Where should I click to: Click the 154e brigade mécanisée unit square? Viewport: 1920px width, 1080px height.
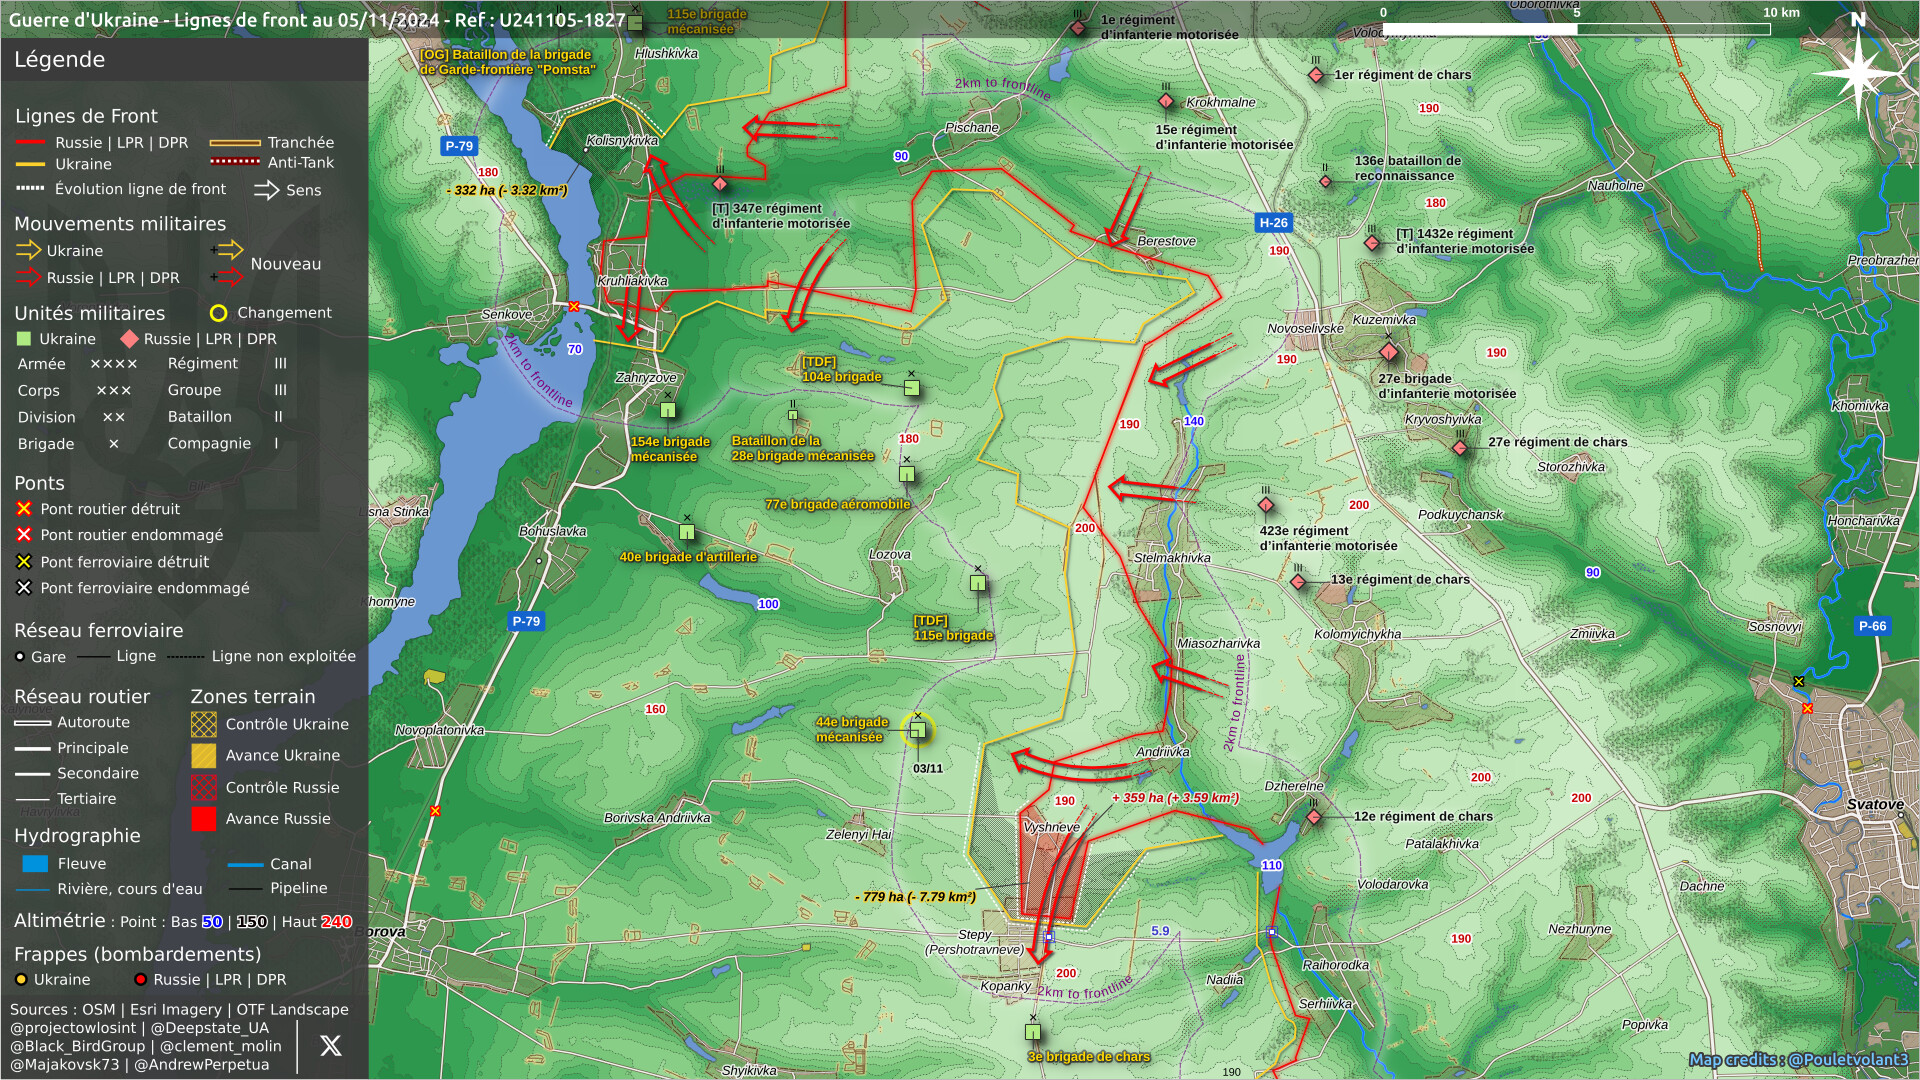pos(668,410)
